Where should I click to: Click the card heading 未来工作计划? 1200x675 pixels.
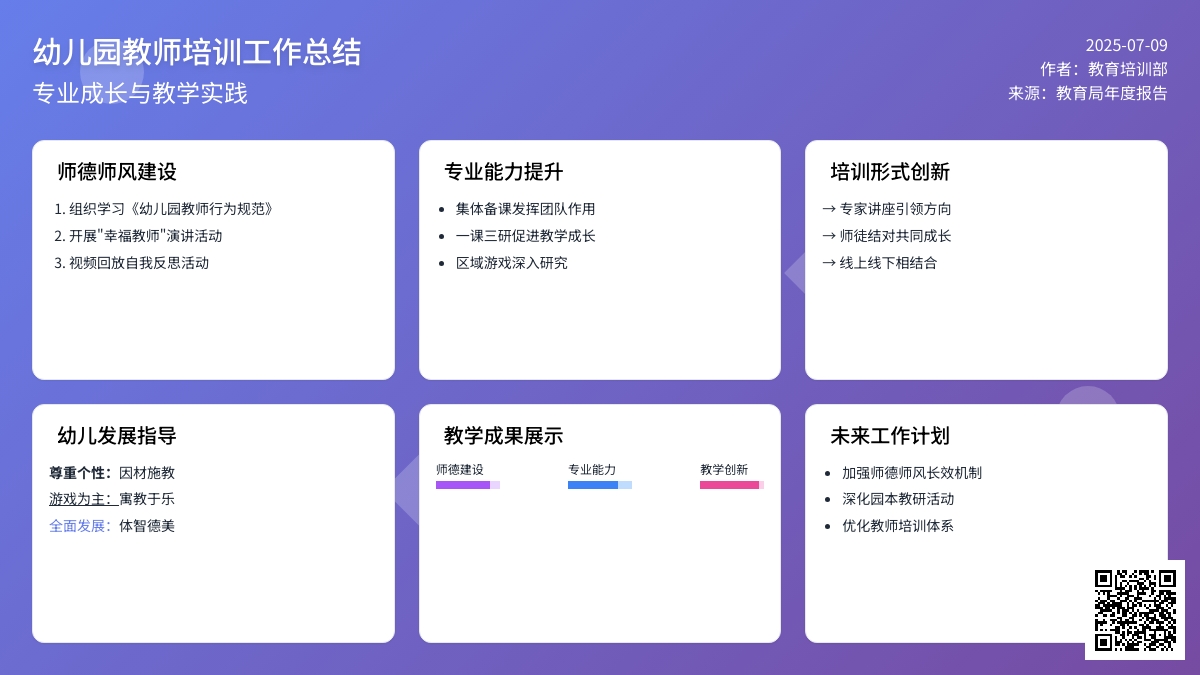pos(890,436)
